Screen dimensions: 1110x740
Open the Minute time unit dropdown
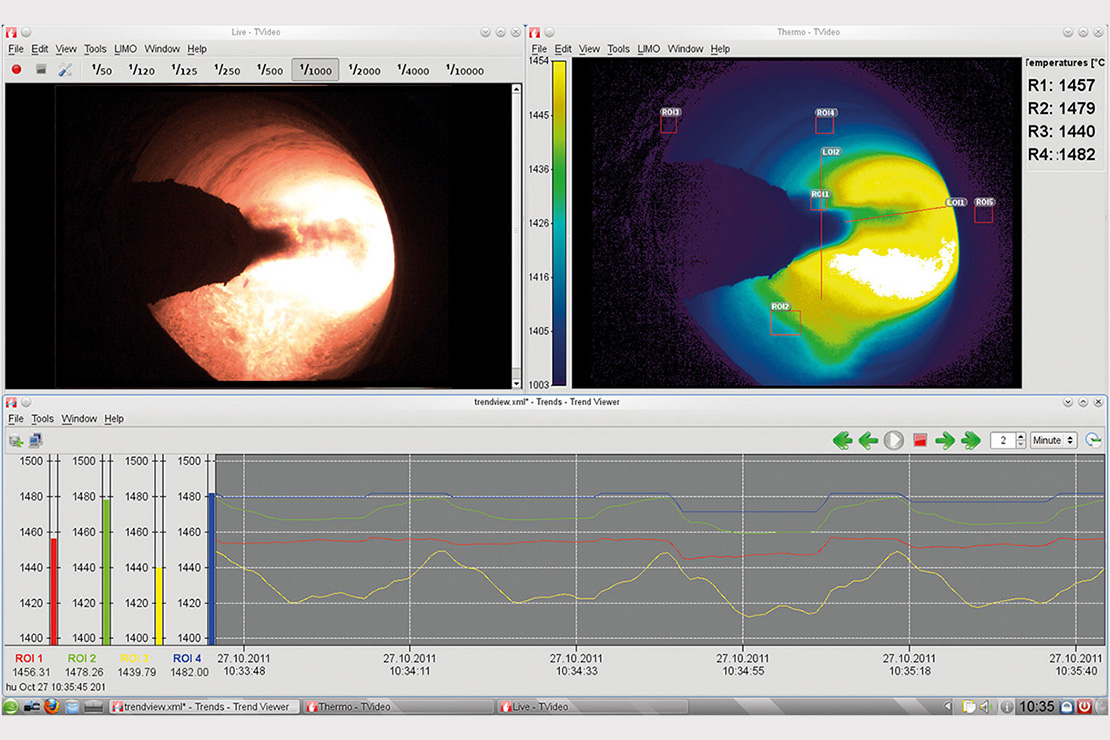(x=1054, y=440)
